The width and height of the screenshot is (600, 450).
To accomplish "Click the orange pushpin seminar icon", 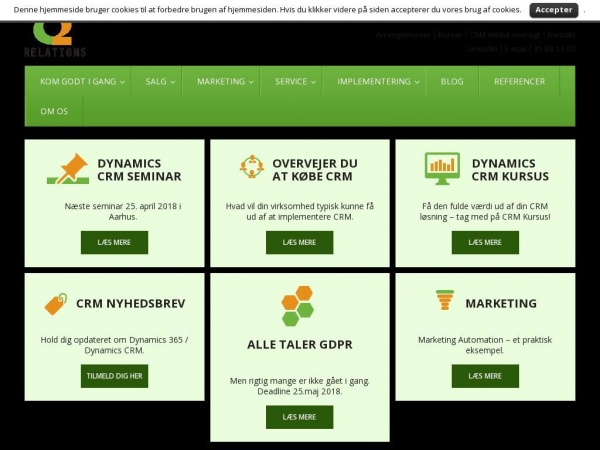I will 68,169.
